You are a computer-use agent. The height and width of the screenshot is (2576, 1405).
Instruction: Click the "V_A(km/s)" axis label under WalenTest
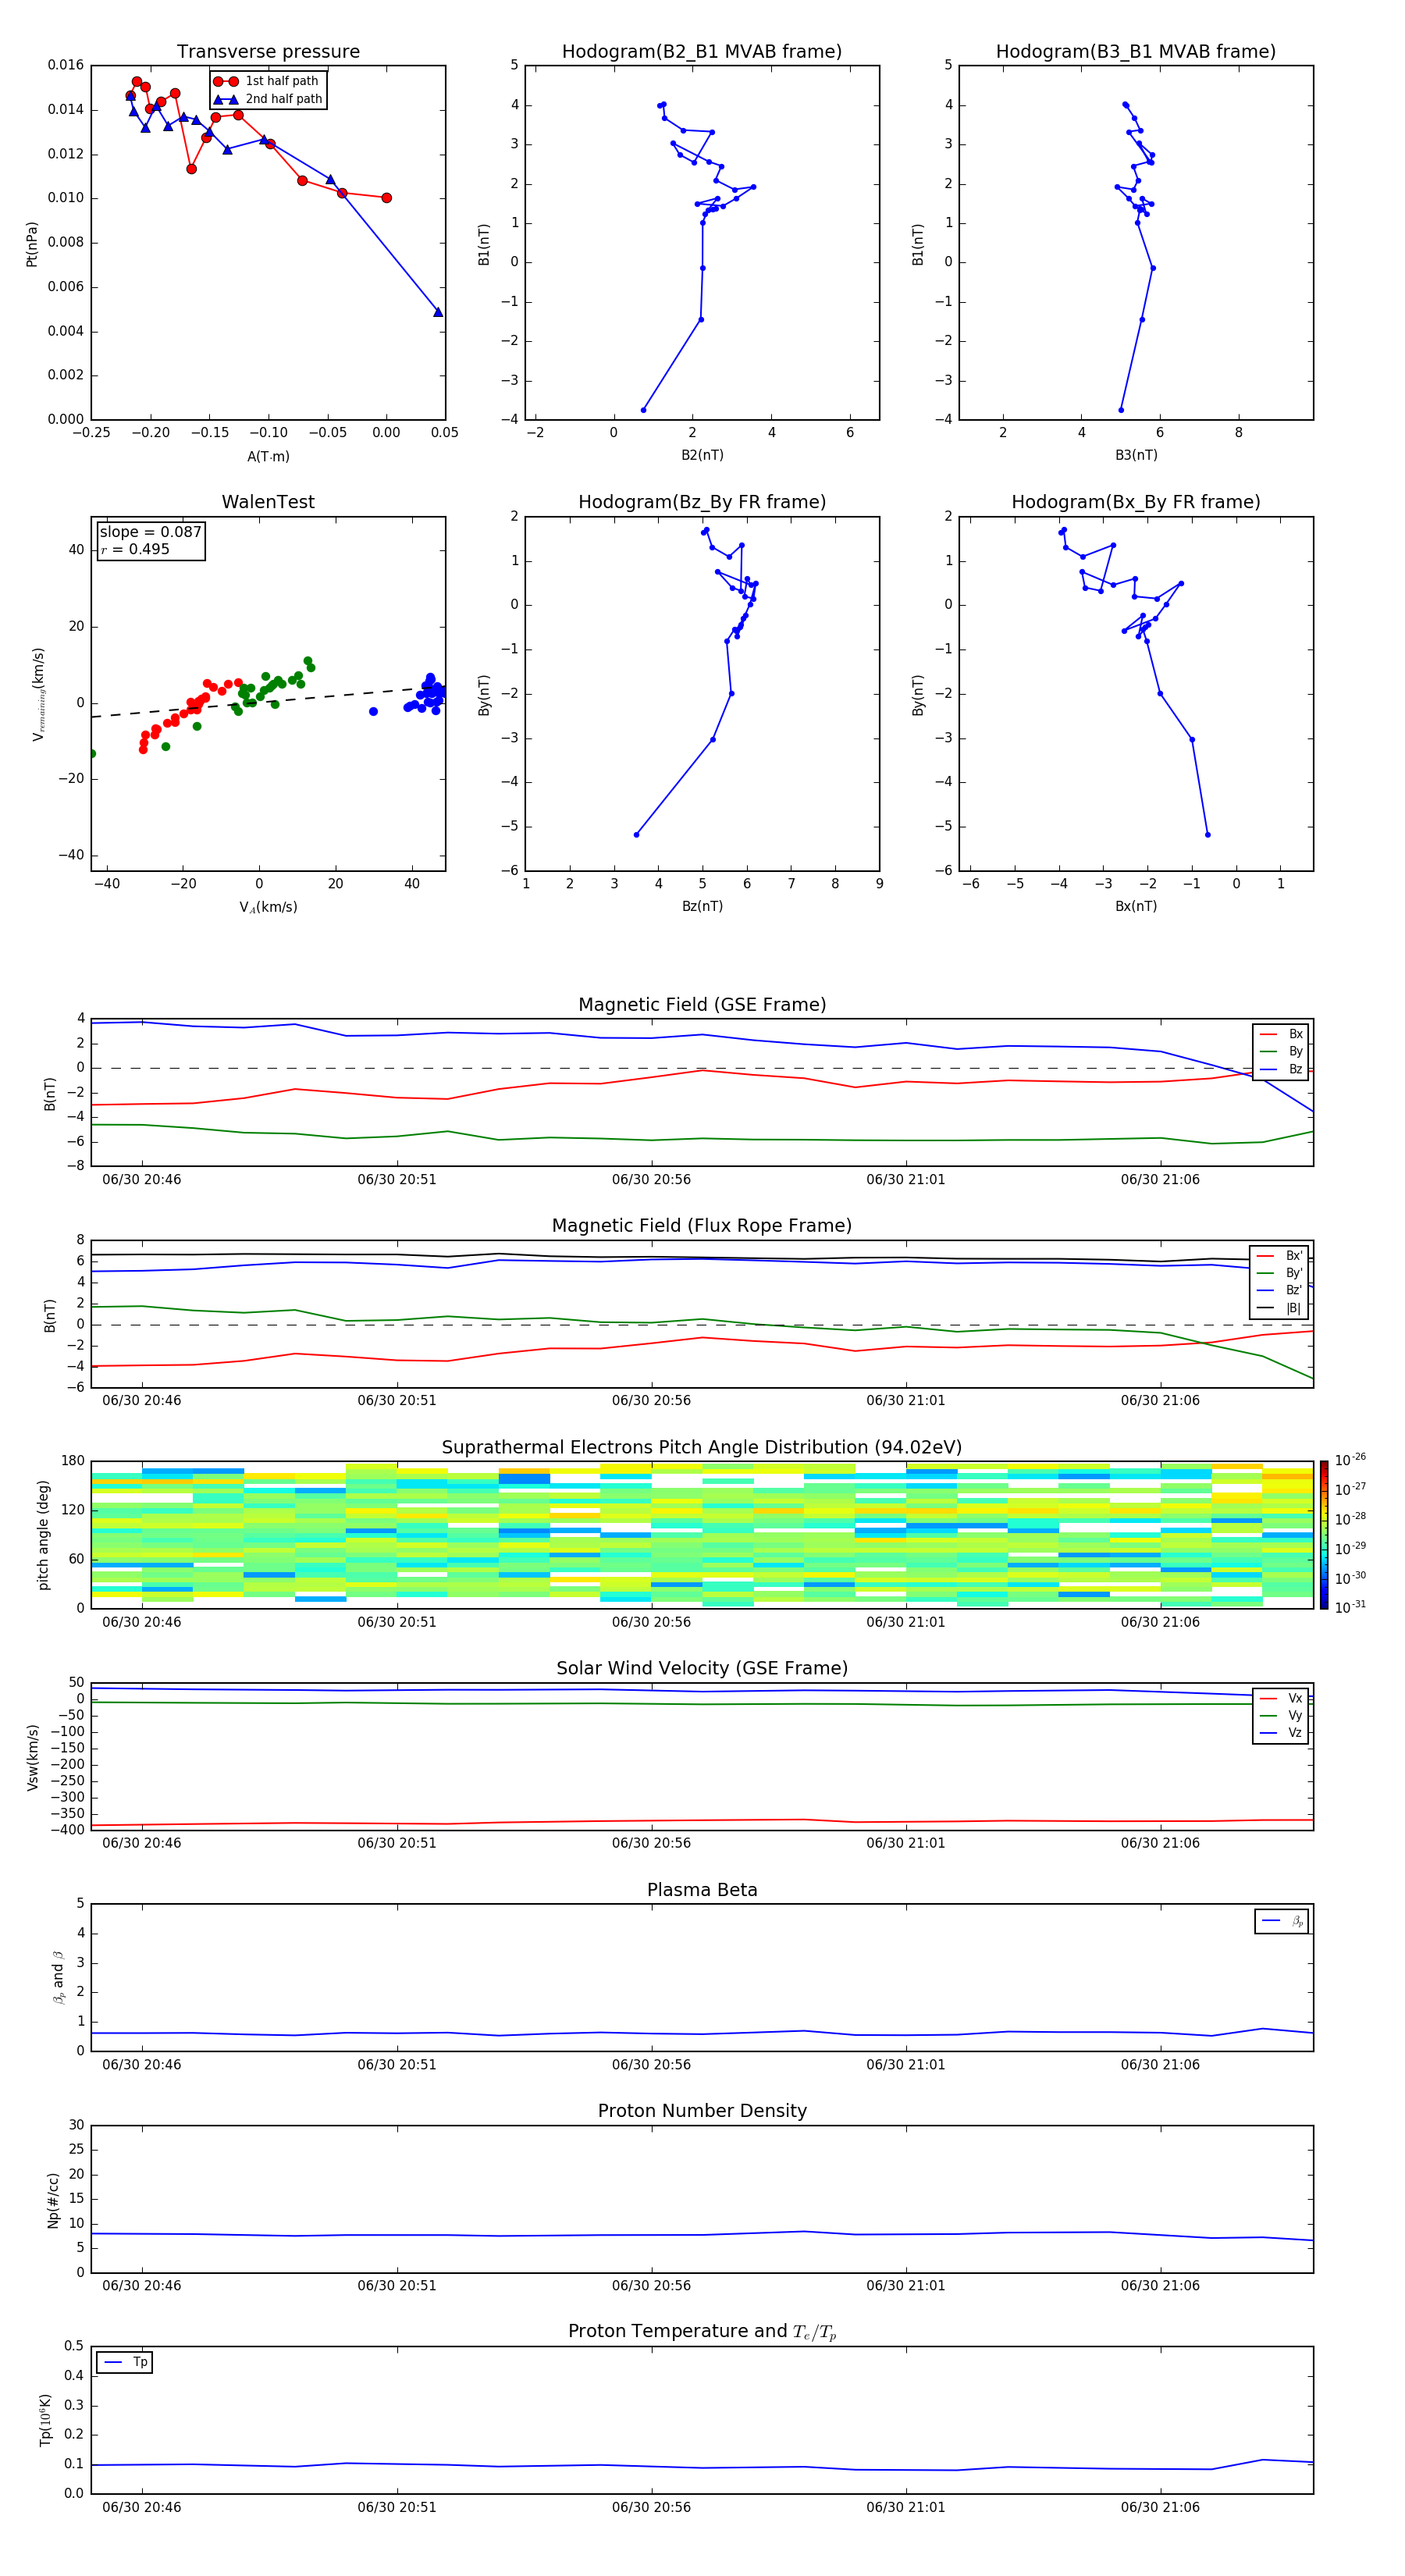click(268, 907)
